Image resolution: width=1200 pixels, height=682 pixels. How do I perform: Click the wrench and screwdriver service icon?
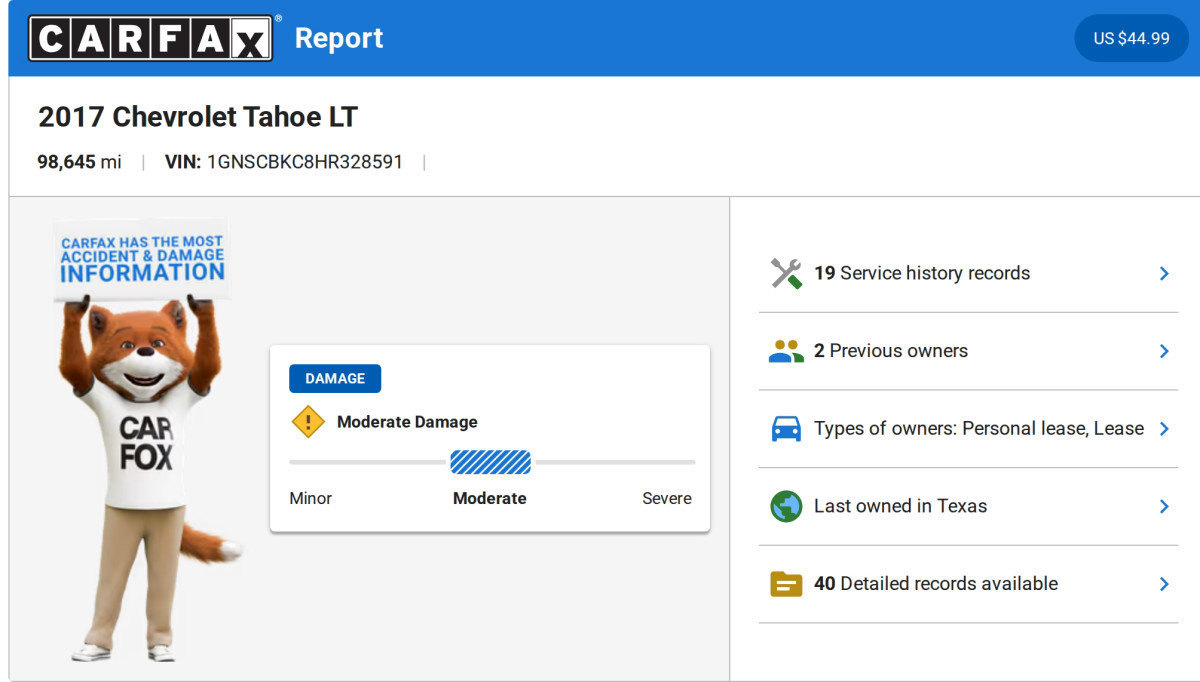786,273
